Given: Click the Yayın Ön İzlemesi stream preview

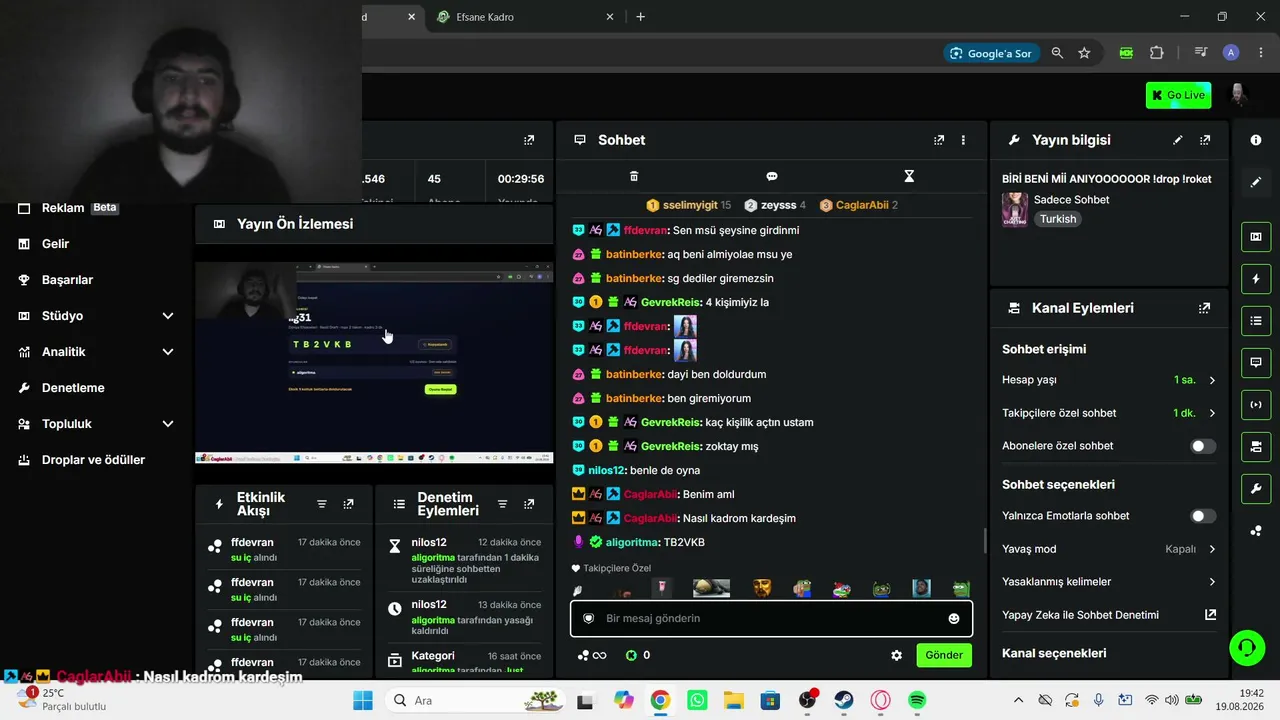Looking at the screenshot, I should (374, 362).
